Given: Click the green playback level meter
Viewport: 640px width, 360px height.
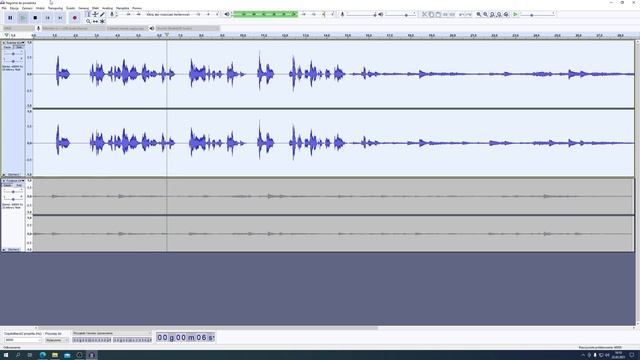Looking at the screenshot, I should point(265,14).
